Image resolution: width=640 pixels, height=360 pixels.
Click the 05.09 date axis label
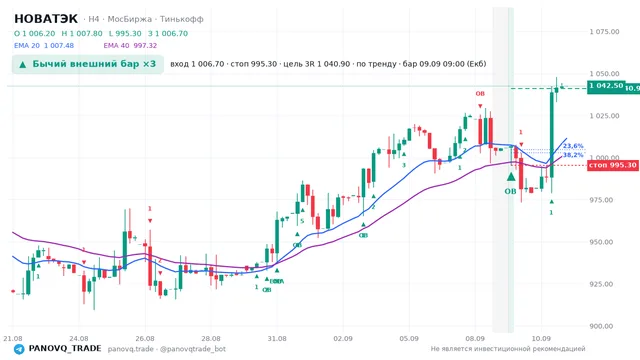point(409,338)
